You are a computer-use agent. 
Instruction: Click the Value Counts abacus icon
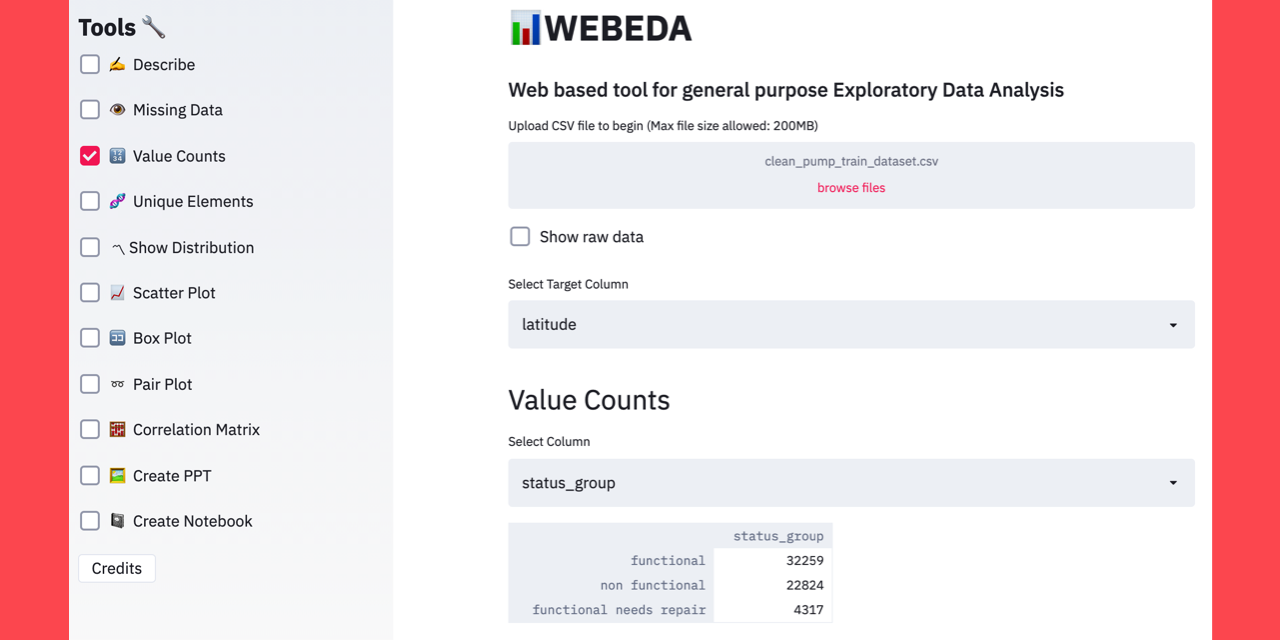pos(117,155)
